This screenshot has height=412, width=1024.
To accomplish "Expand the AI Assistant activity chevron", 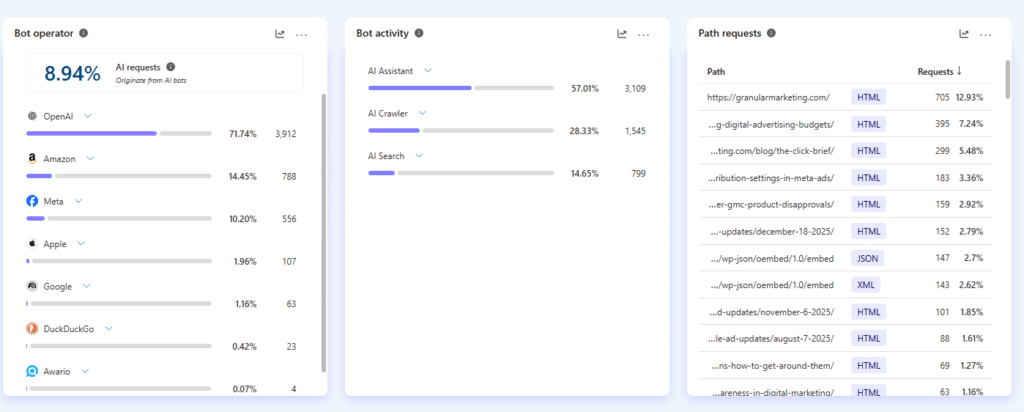I will 428,70.
